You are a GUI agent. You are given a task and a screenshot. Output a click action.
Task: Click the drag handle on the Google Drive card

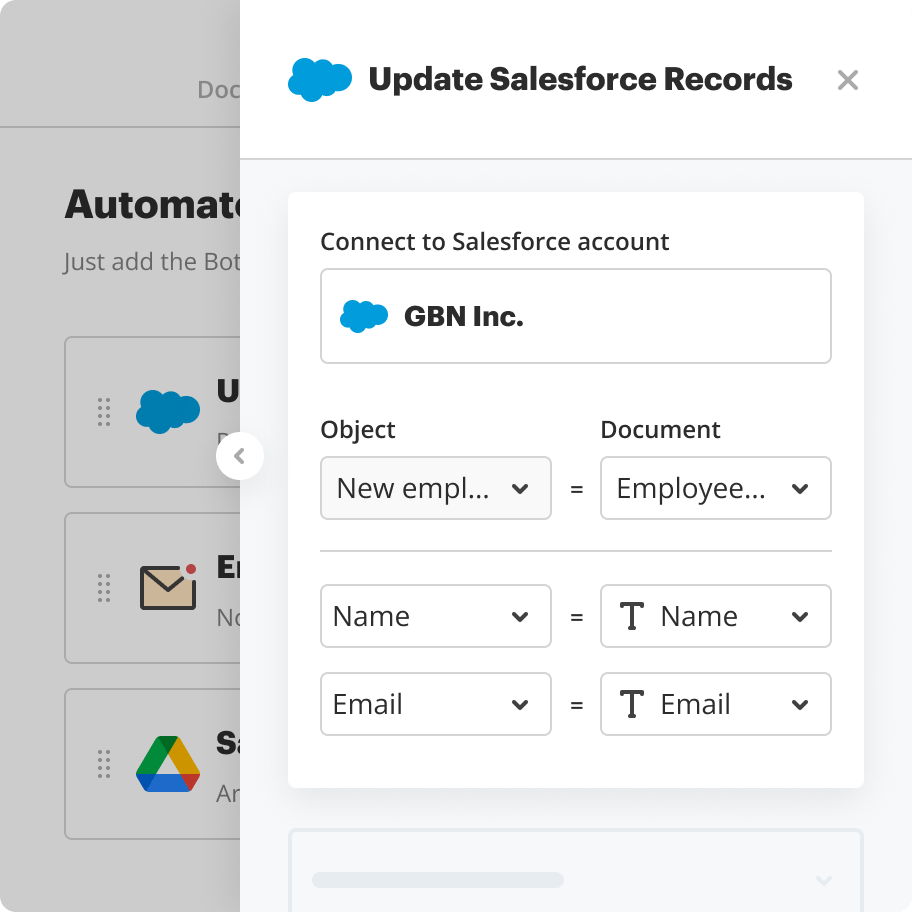104,764
